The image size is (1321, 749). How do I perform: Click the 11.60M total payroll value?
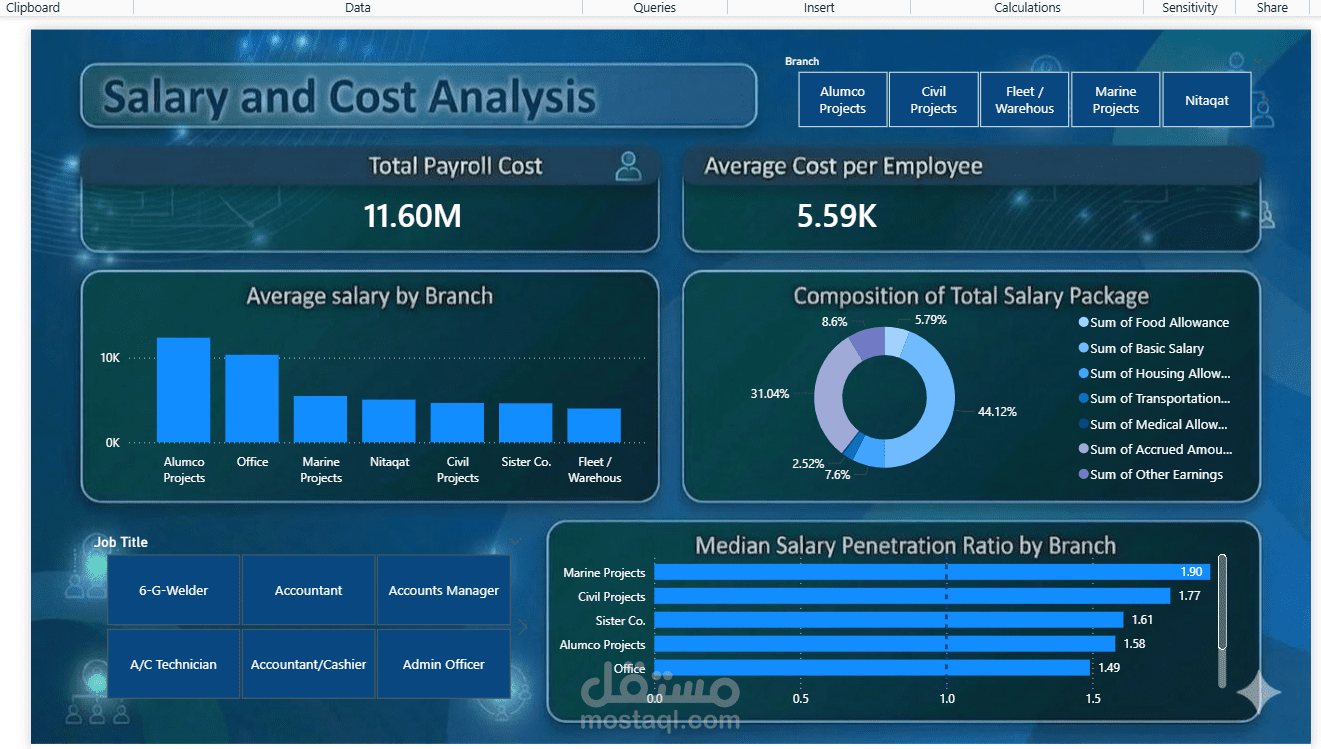[413, 215]
